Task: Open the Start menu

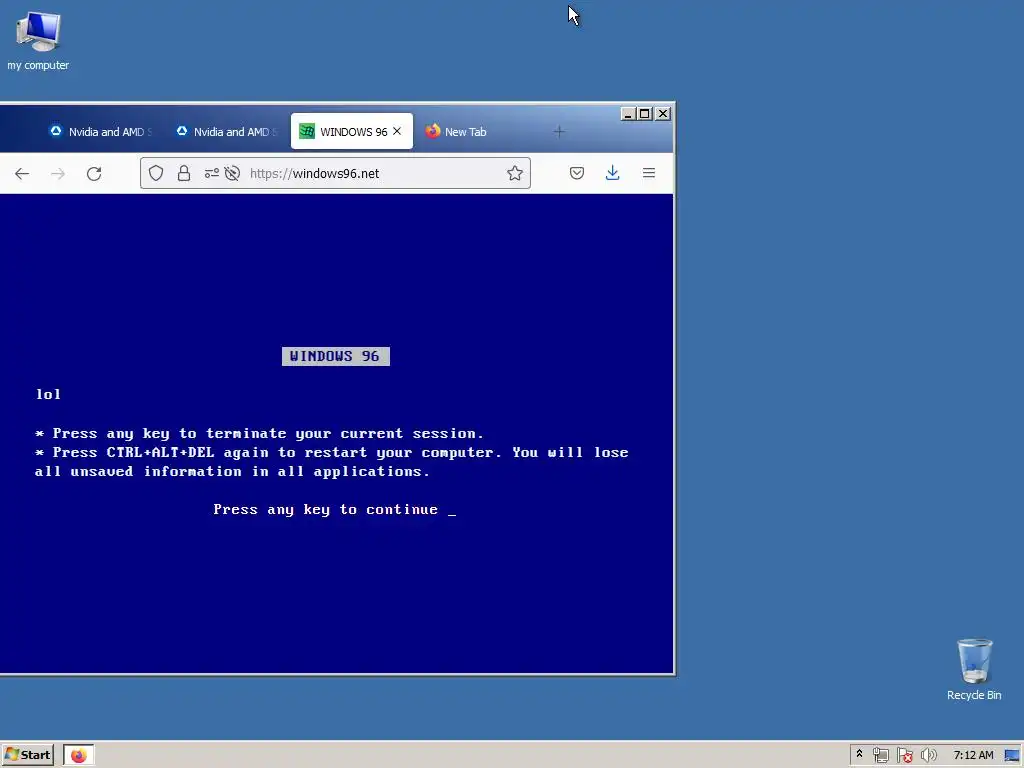Action: point(27,755)
